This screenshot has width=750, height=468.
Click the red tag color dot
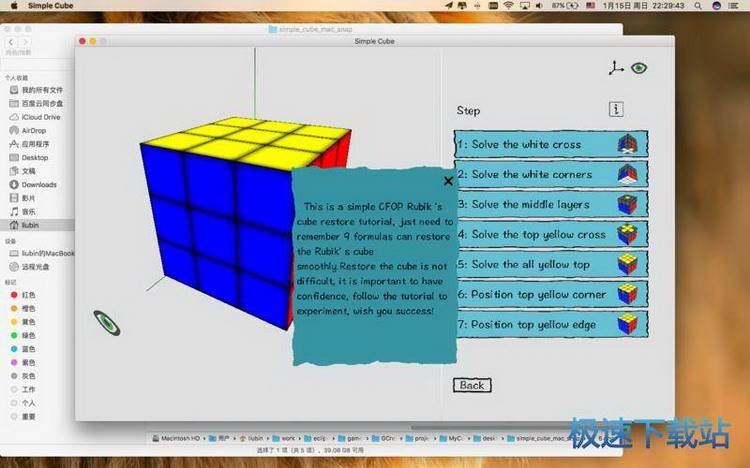point(13,295)
